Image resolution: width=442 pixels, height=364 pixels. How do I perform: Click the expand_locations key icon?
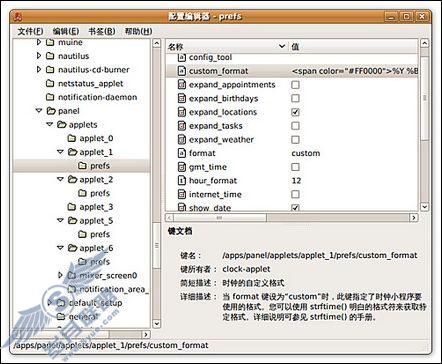click(182, 112)
